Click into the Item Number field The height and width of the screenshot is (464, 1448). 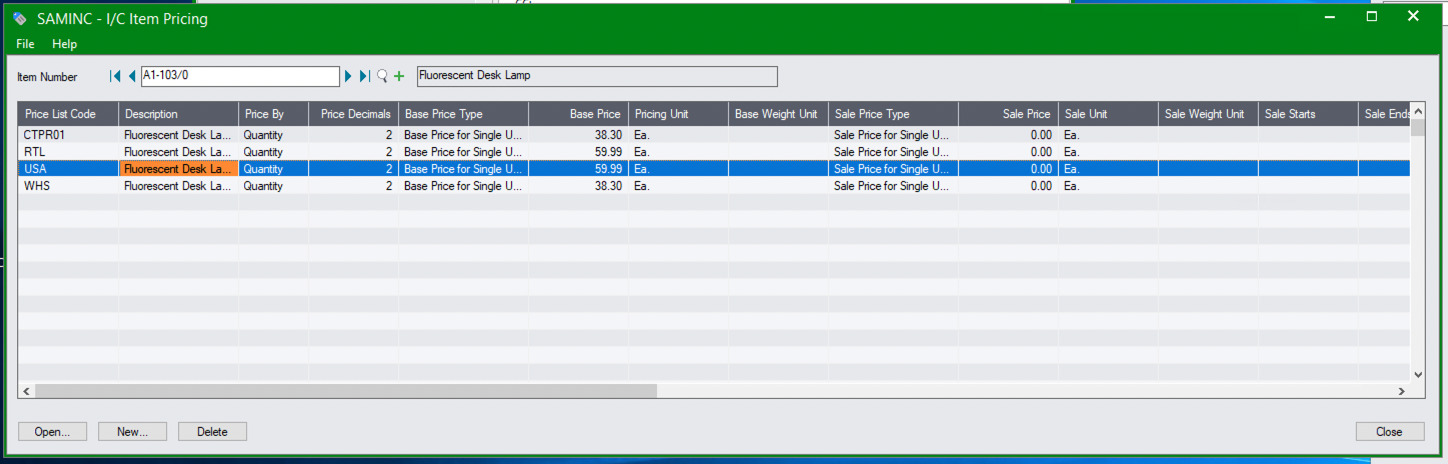tap(240, 76)
